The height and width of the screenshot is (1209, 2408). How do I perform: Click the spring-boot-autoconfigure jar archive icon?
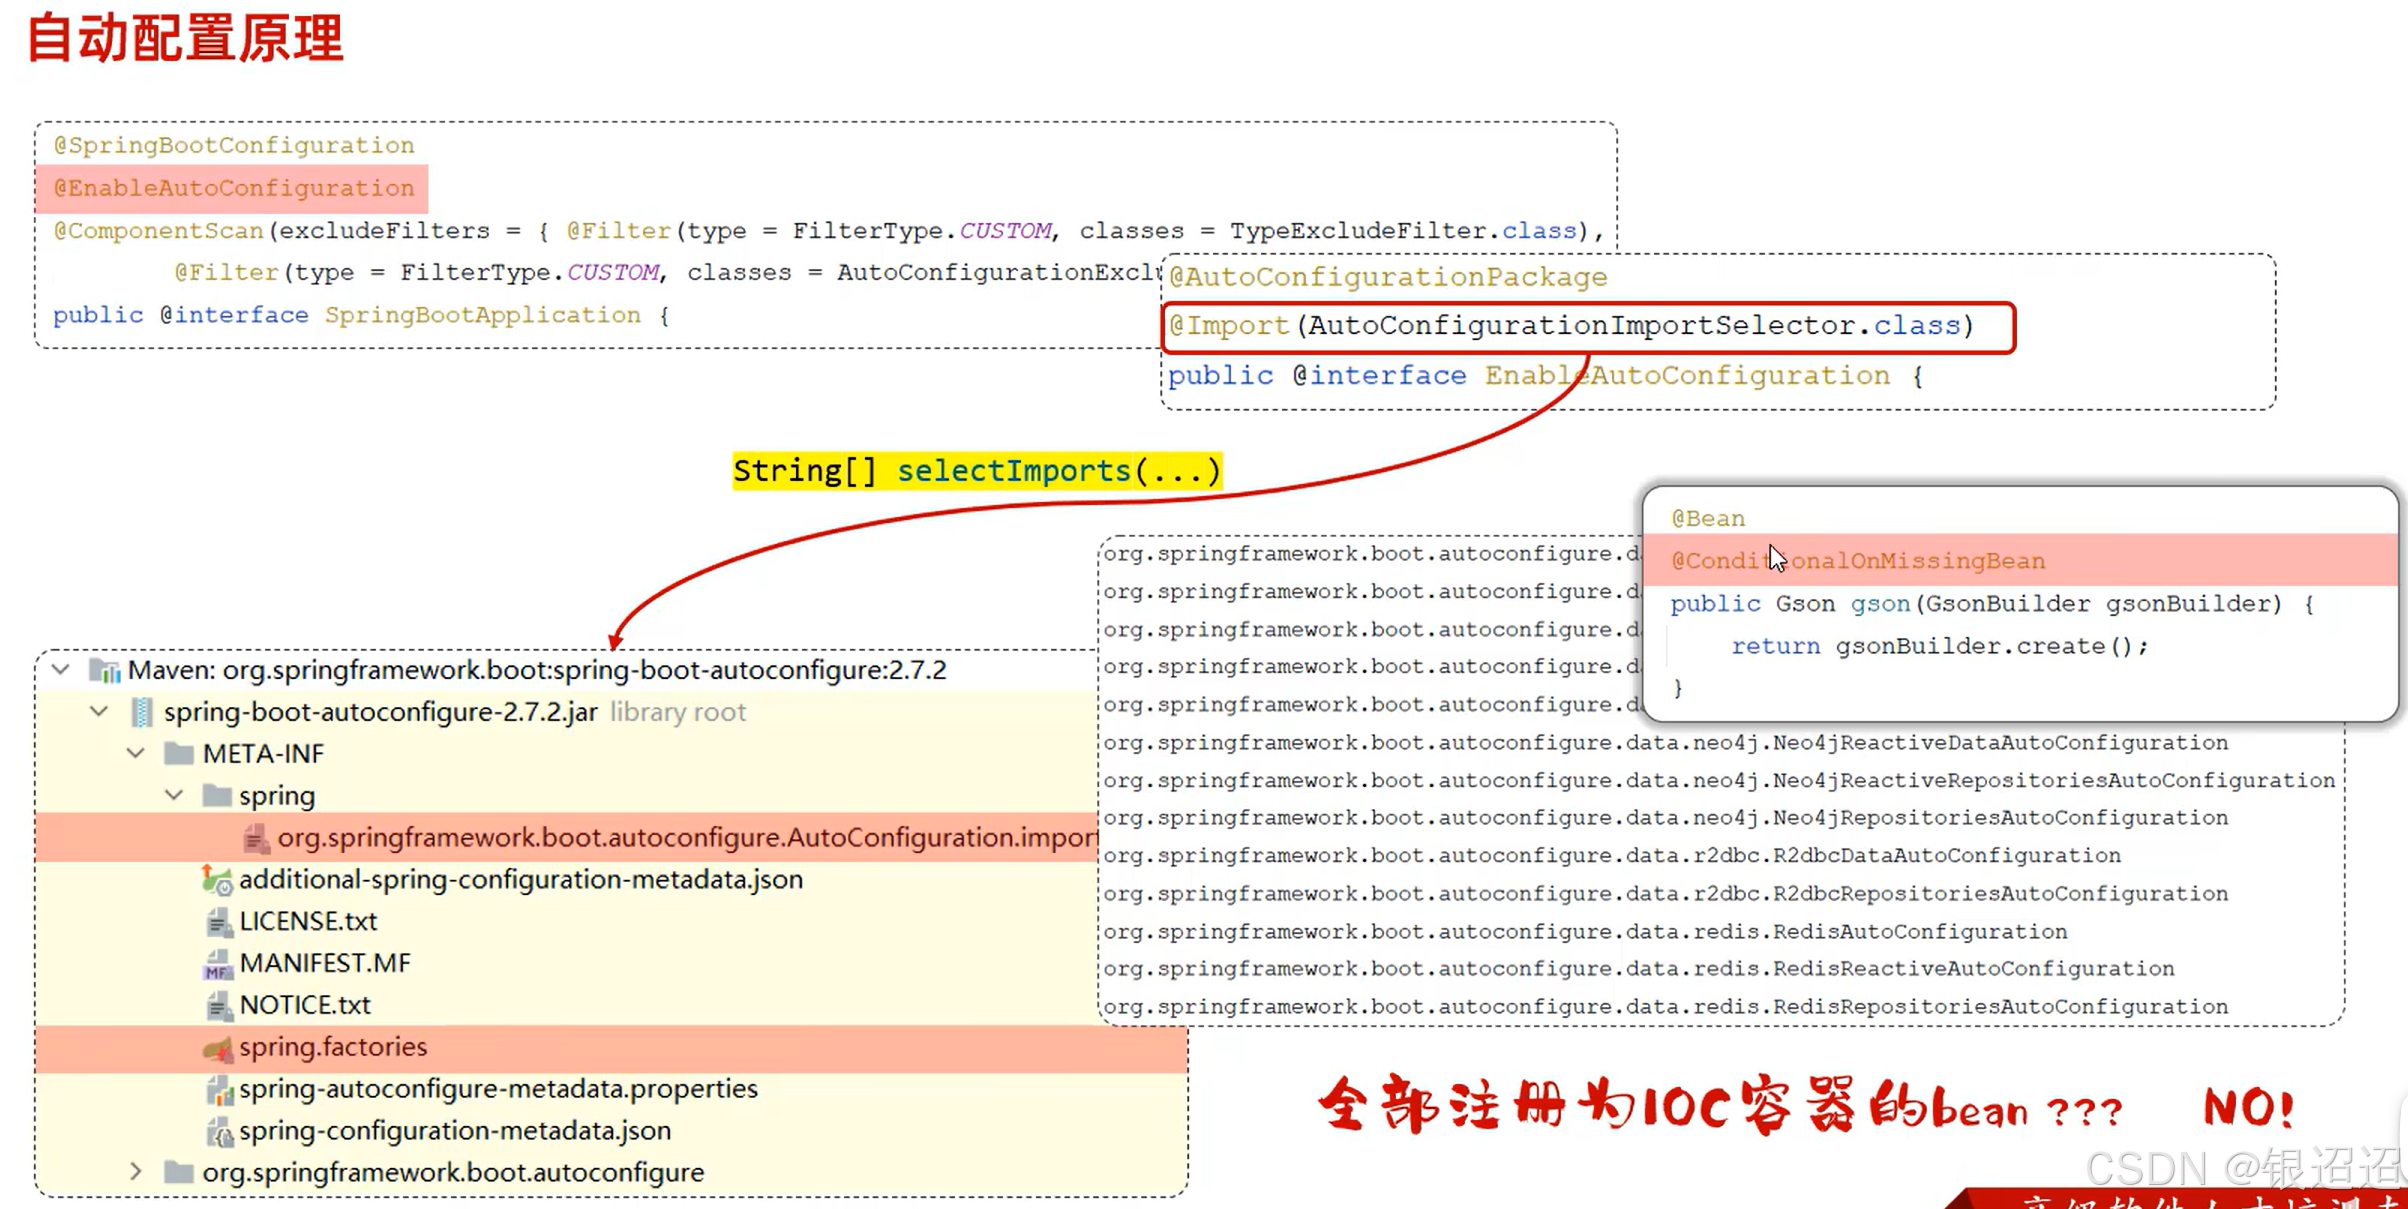tap(143, 712)
